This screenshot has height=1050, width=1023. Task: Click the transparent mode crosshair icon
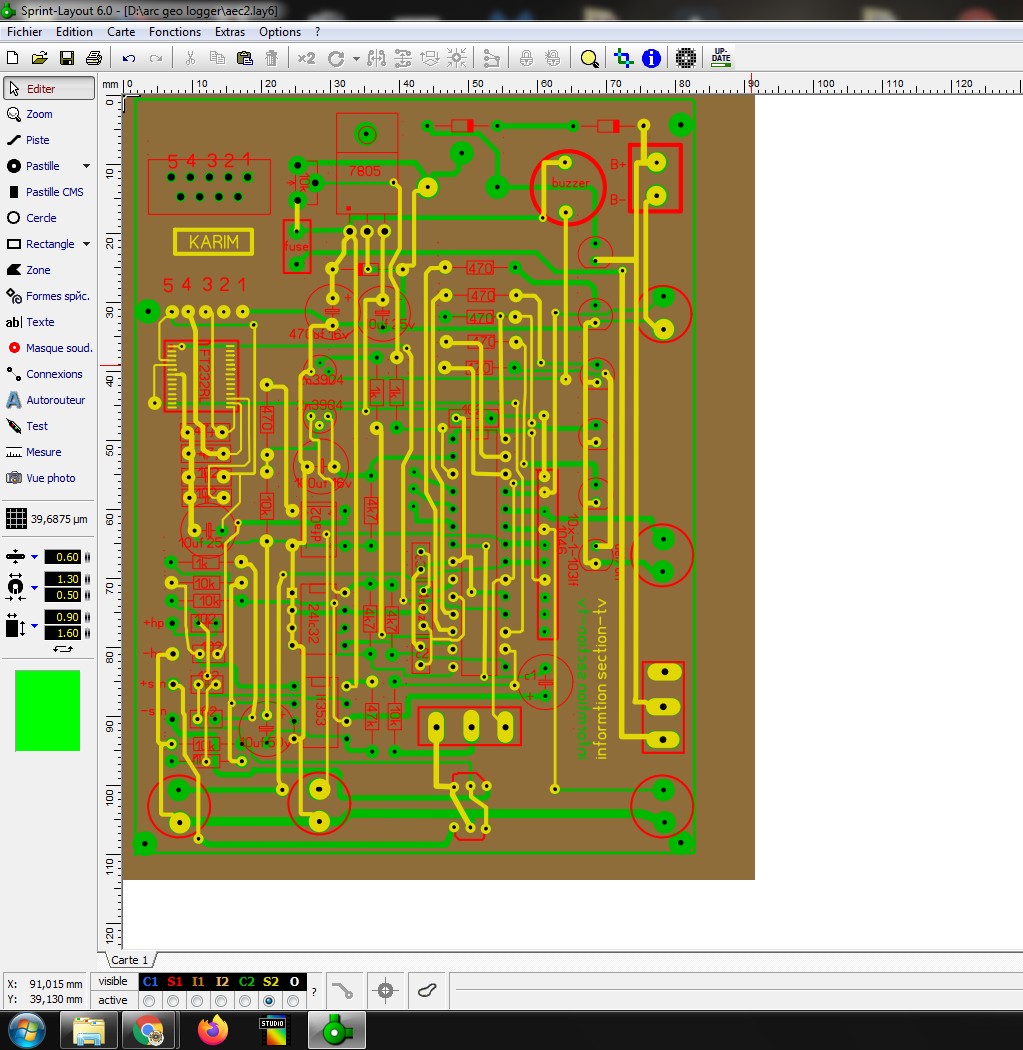(623, 58)
